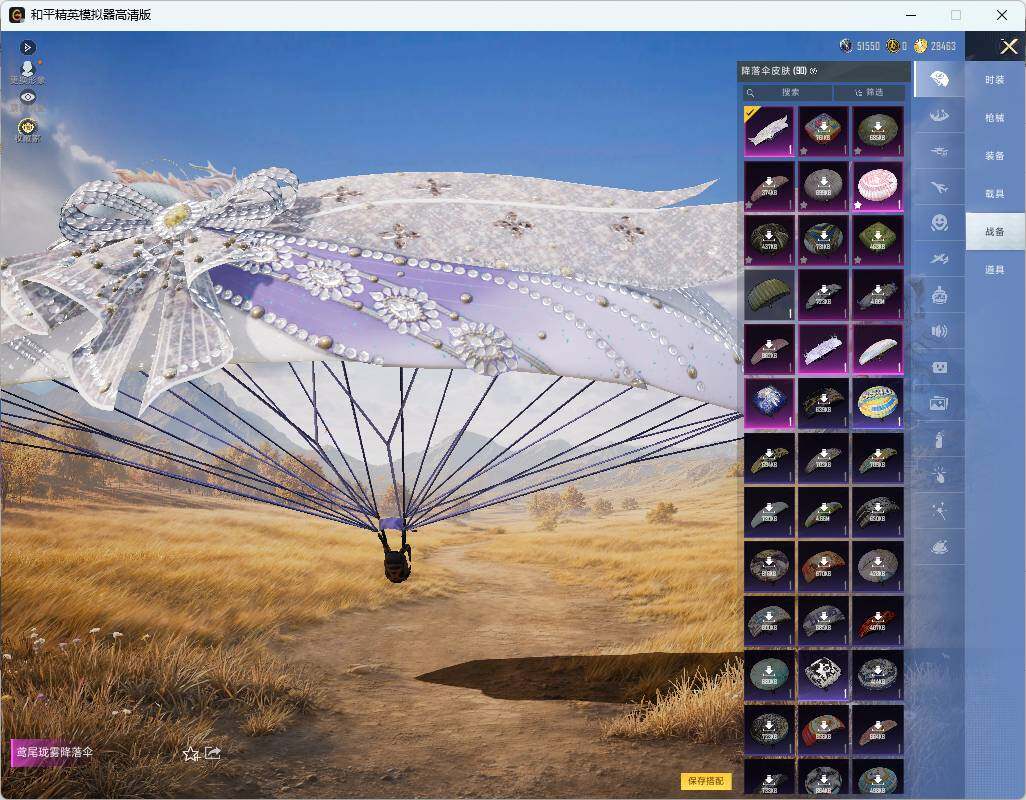This screenshot has height=800, width=1026.
Task: Select the robot companion category icon
Action: 939,296
